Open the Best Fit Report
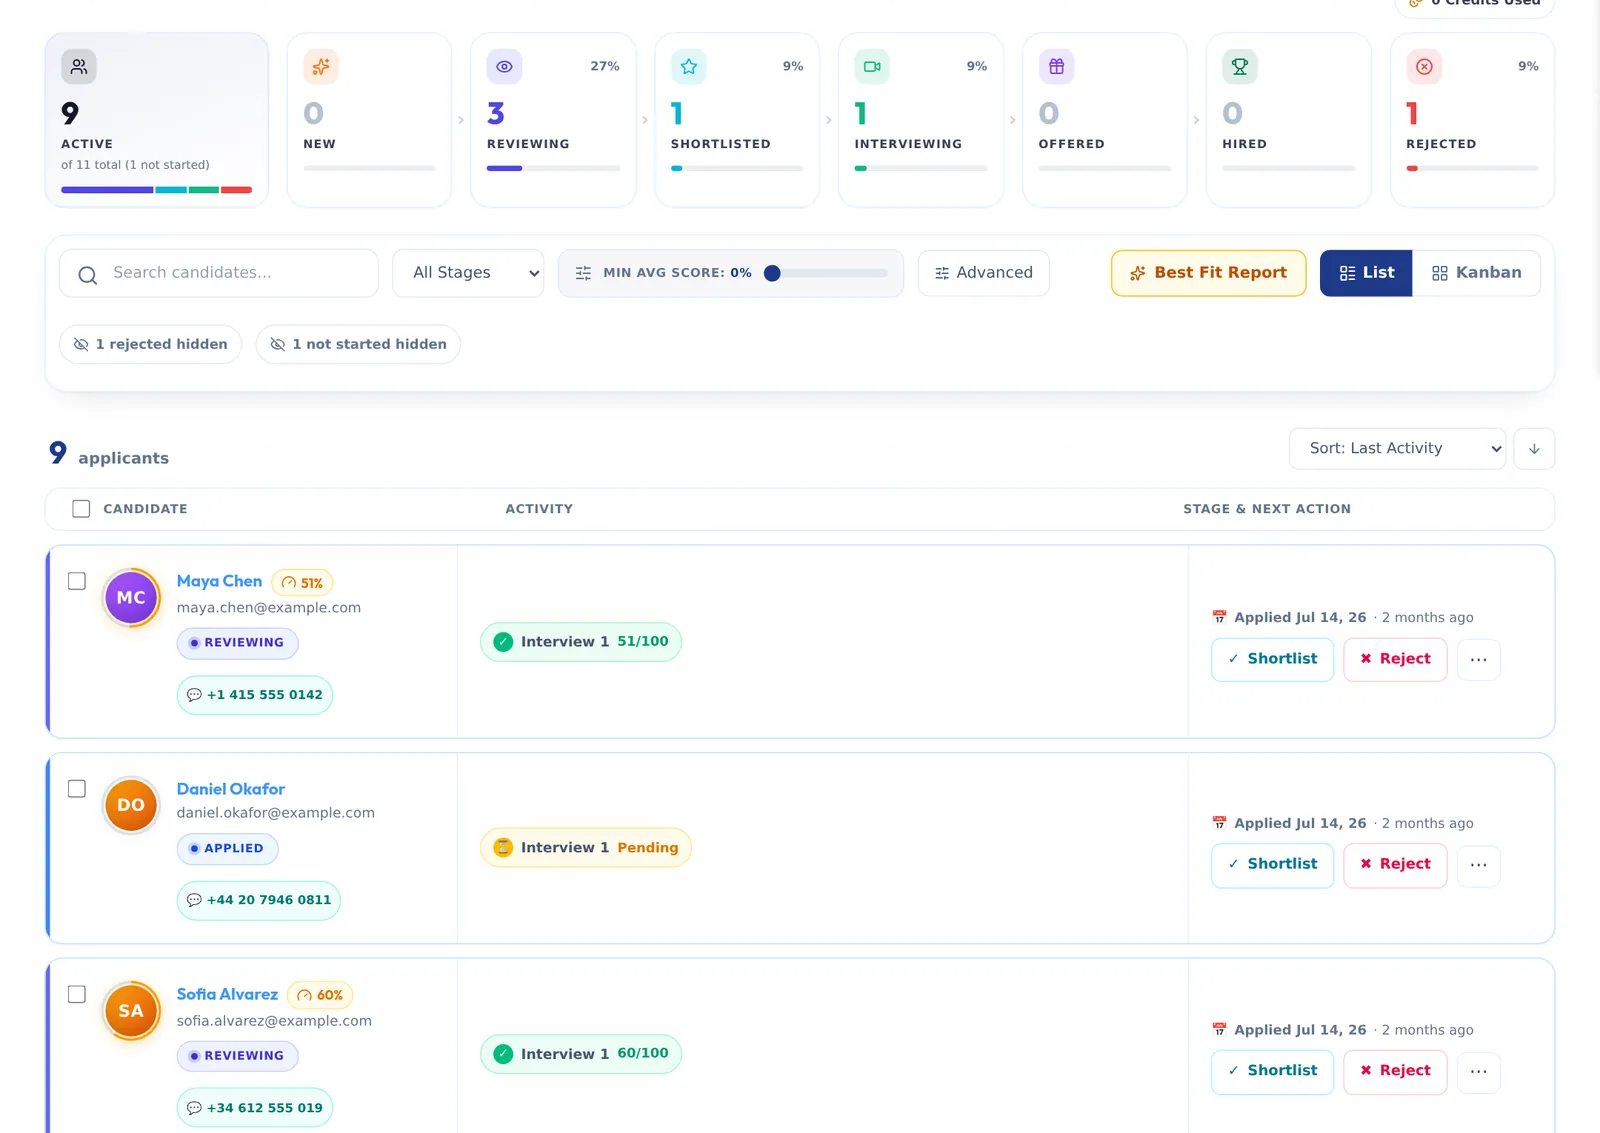 (1209, 273)
